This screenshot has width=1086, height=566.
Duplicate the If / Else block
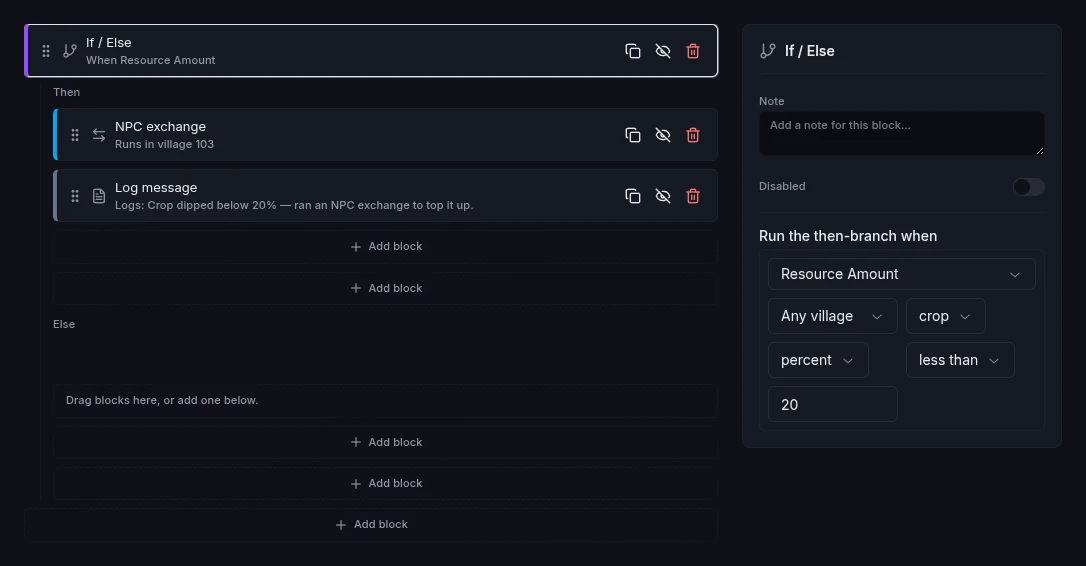pyautogui.click(x=632, y=51)
